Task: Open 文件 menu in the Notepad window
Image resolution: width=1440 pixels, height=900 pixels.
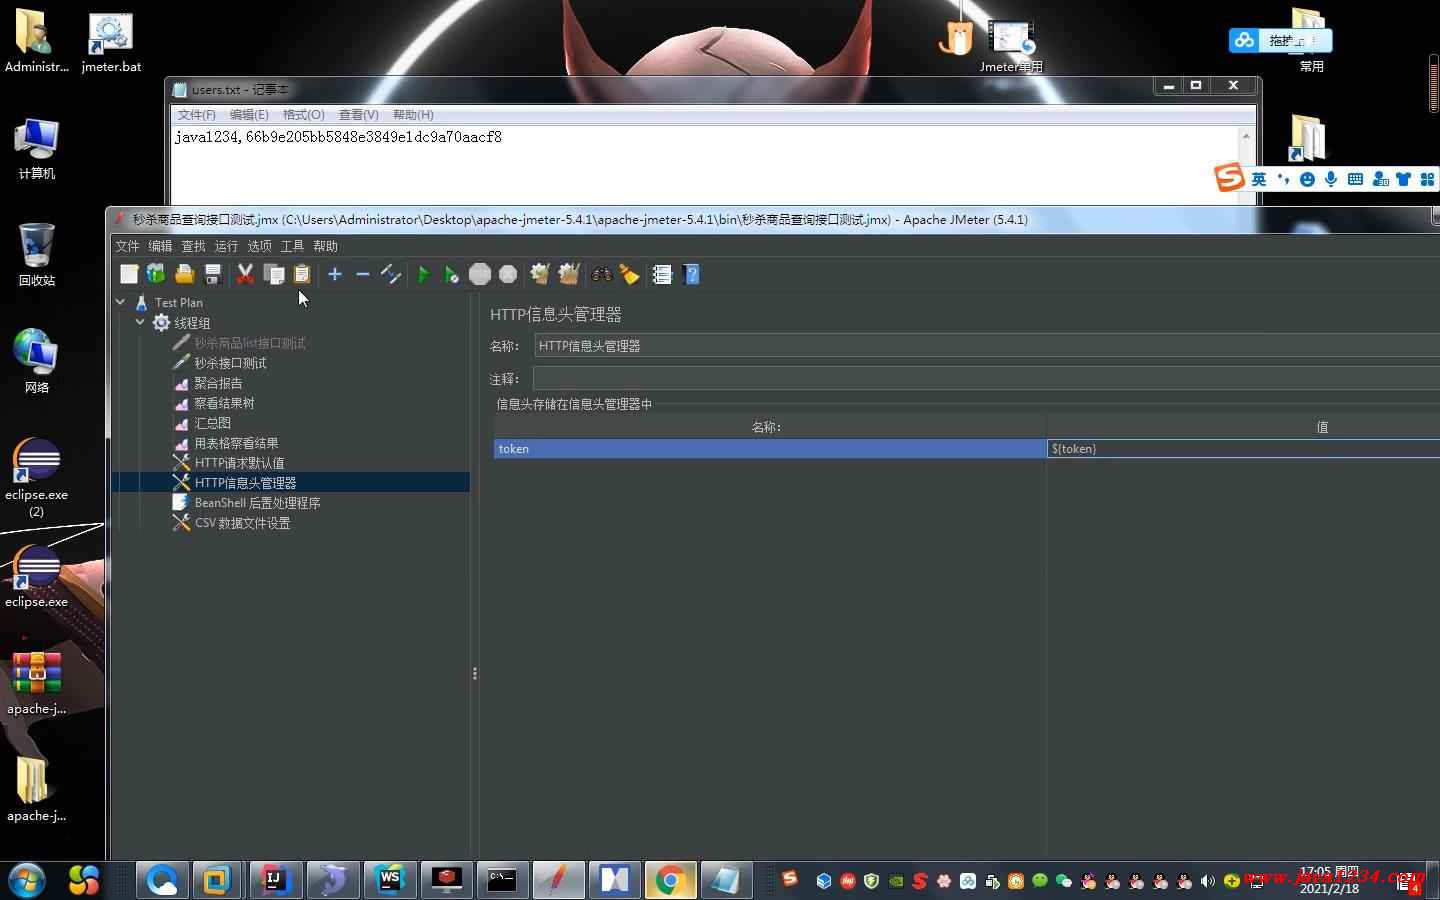Action: pyautogui.click(x=196, y=115)
